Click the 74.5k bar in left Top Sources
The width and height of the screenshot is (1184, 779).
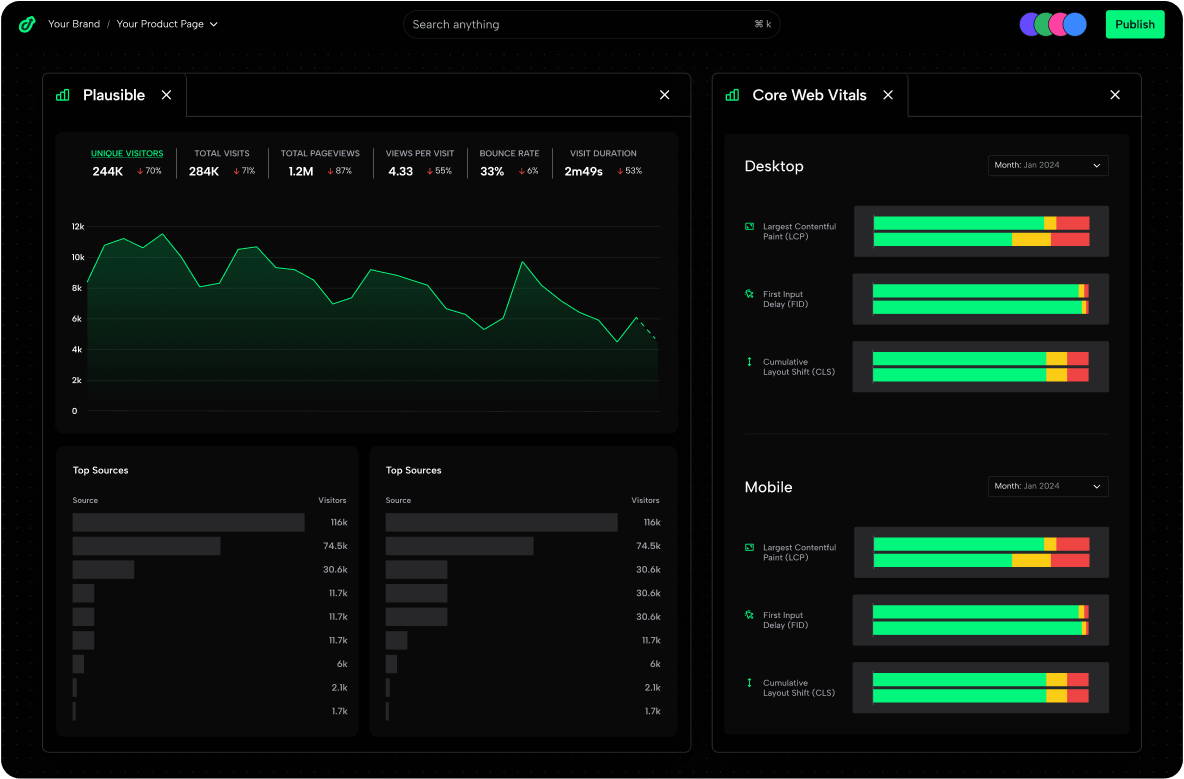point(146,546)
